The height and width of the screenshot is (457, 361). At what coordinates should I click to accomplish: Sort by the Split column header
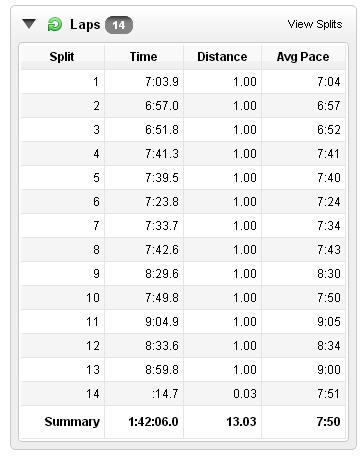coord(62,57)
